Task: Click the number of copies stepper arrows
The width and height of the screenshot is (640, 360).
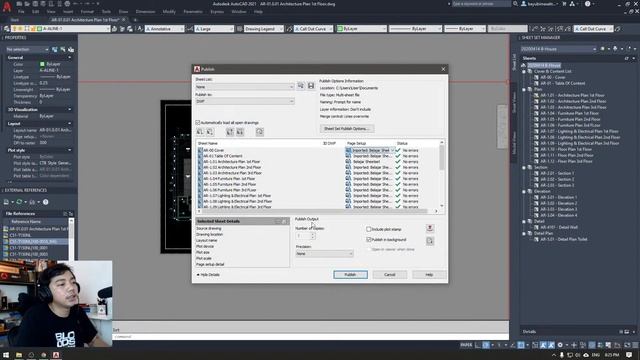Action: click(313, 236)
